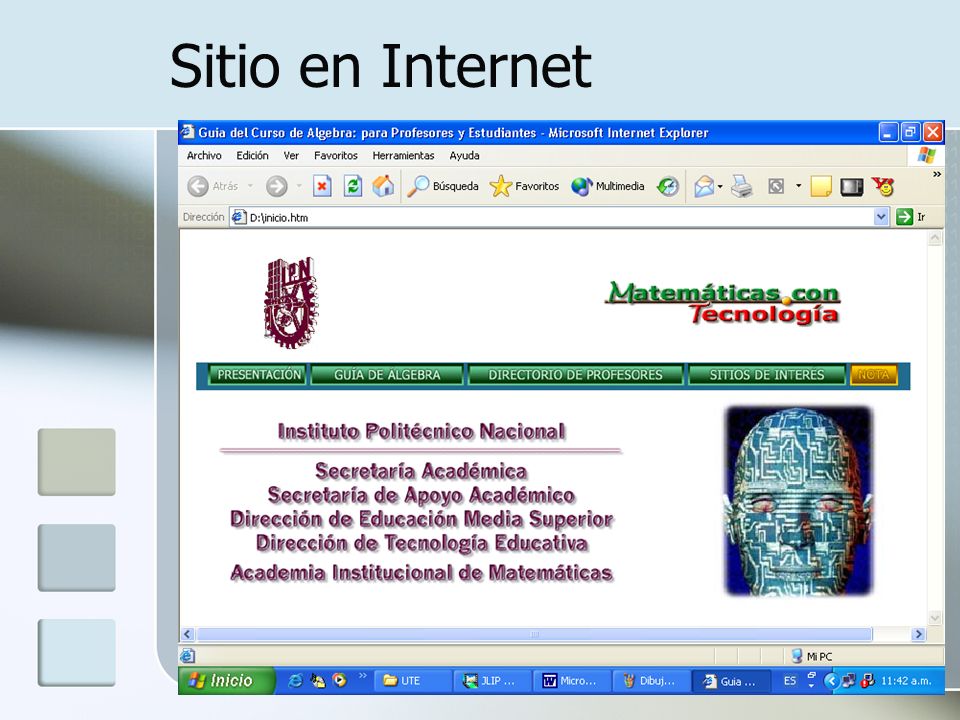
Task: Stop page loading with red X icon
Action: pyautogui.click(x=322, y=186)
